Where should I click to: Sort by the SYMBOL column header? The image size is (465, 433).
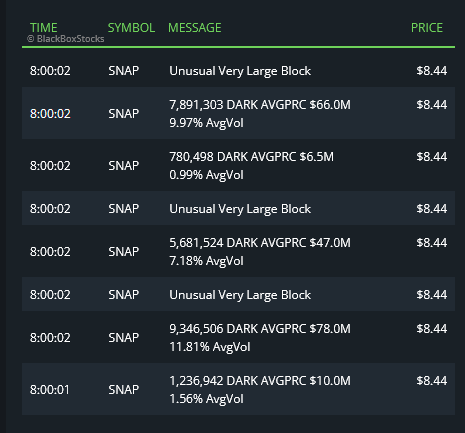(131, 28)
